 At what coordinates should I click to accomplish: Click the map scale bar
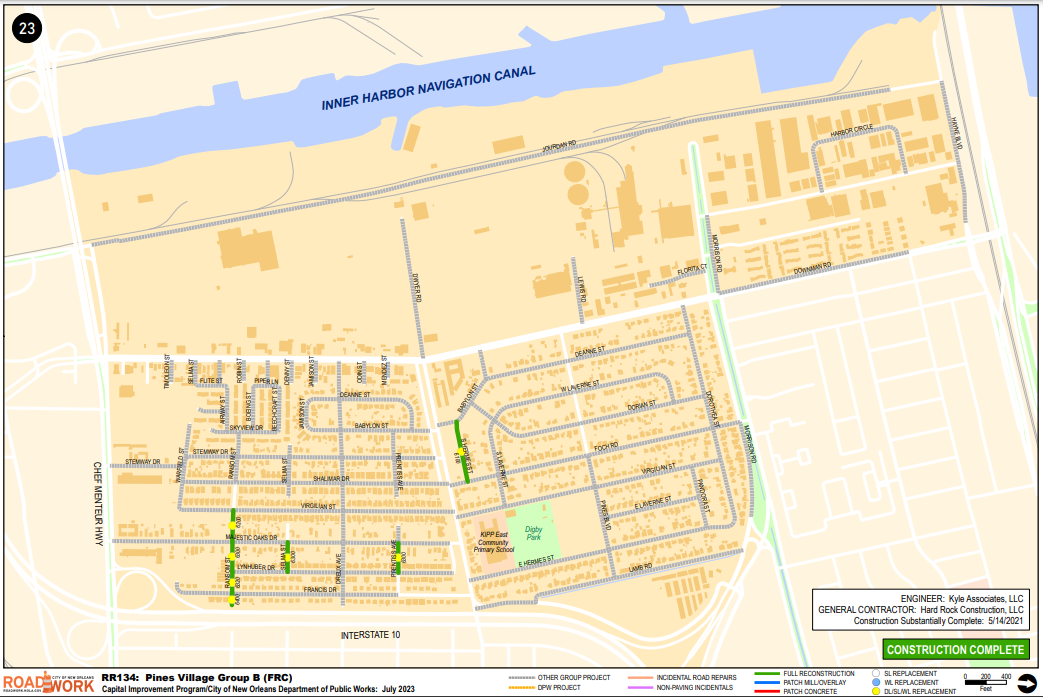coord(987,682)
